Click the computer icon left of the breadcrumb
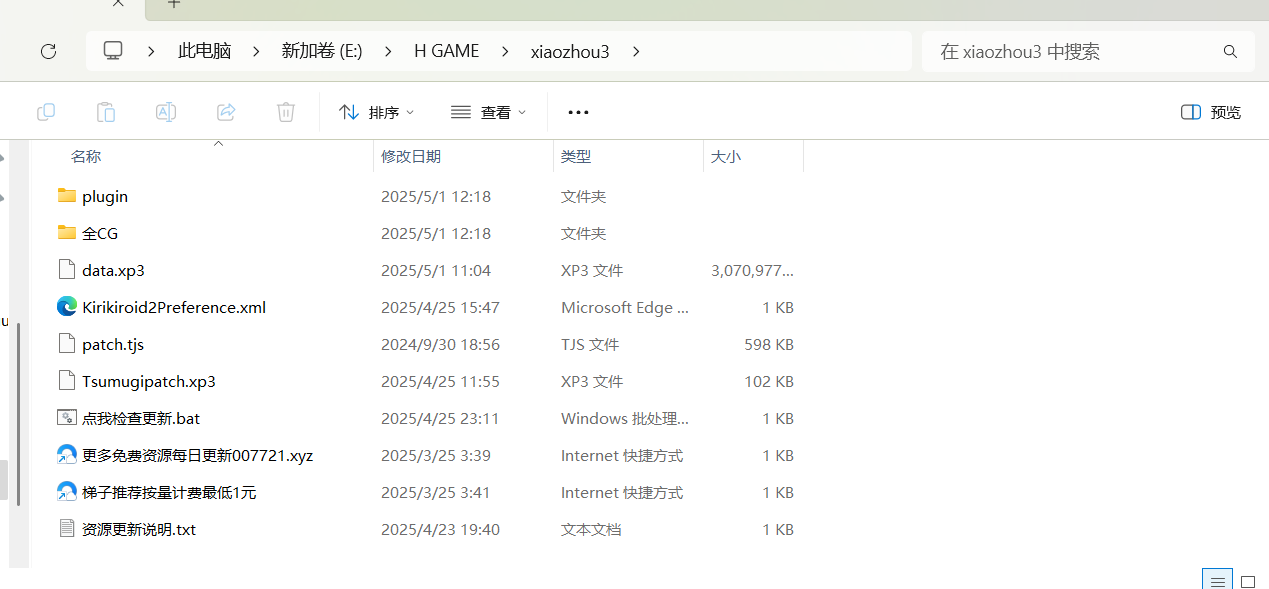 (x=113, y=50)
